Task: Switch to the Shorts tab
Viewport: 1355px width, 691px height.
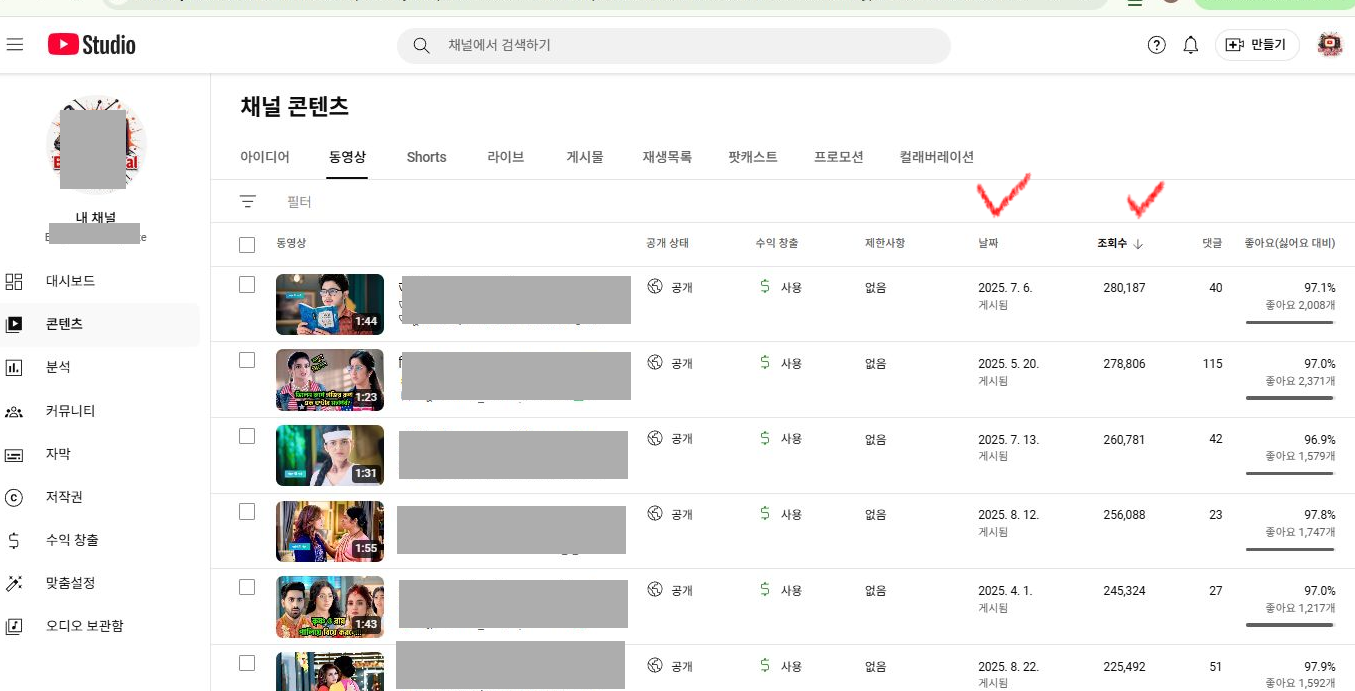Action: click(x=426, y=157)
